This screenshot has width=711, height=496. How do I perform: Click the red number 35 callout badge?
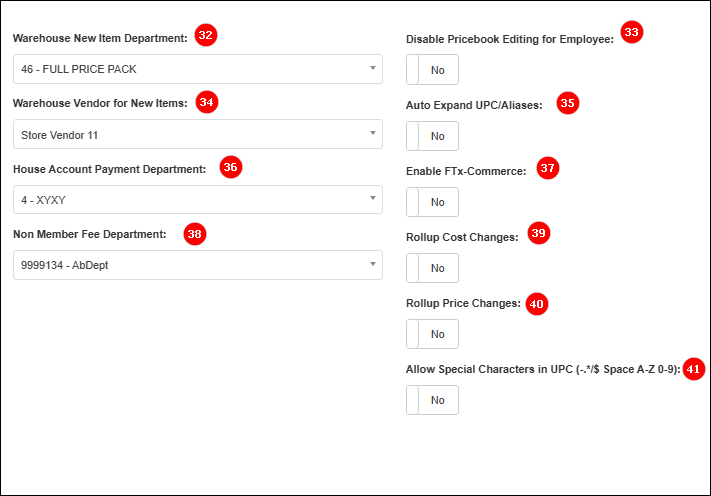pos(567,103)
